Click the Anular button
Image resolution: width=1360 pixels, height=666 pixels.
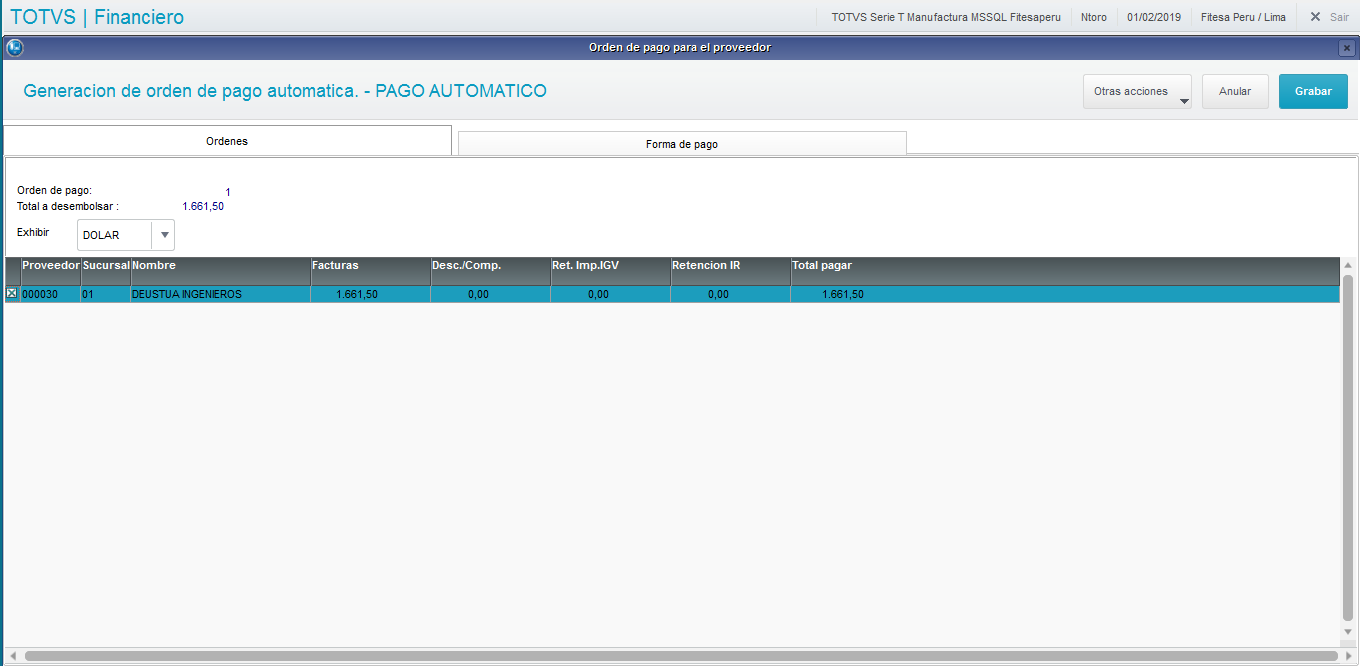[1235, 91]
